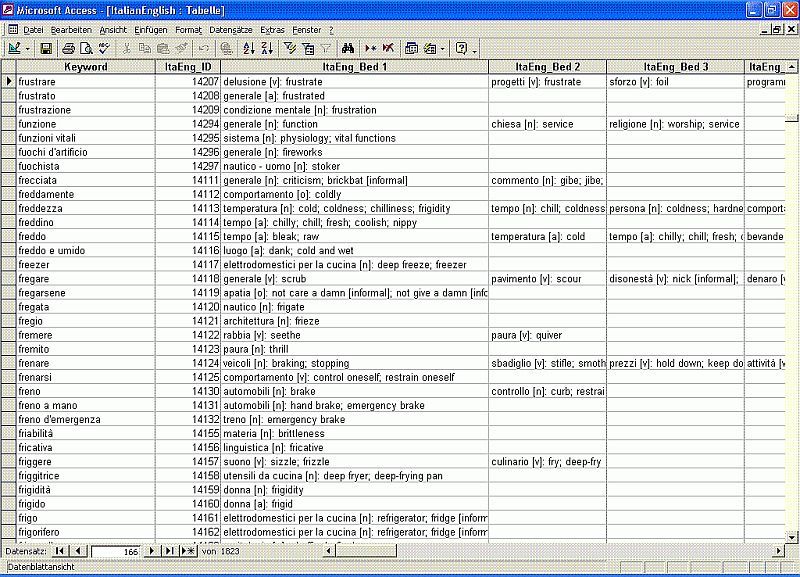800x577 pixels.
Task: Print the datasheet
Action: (68, 48)
